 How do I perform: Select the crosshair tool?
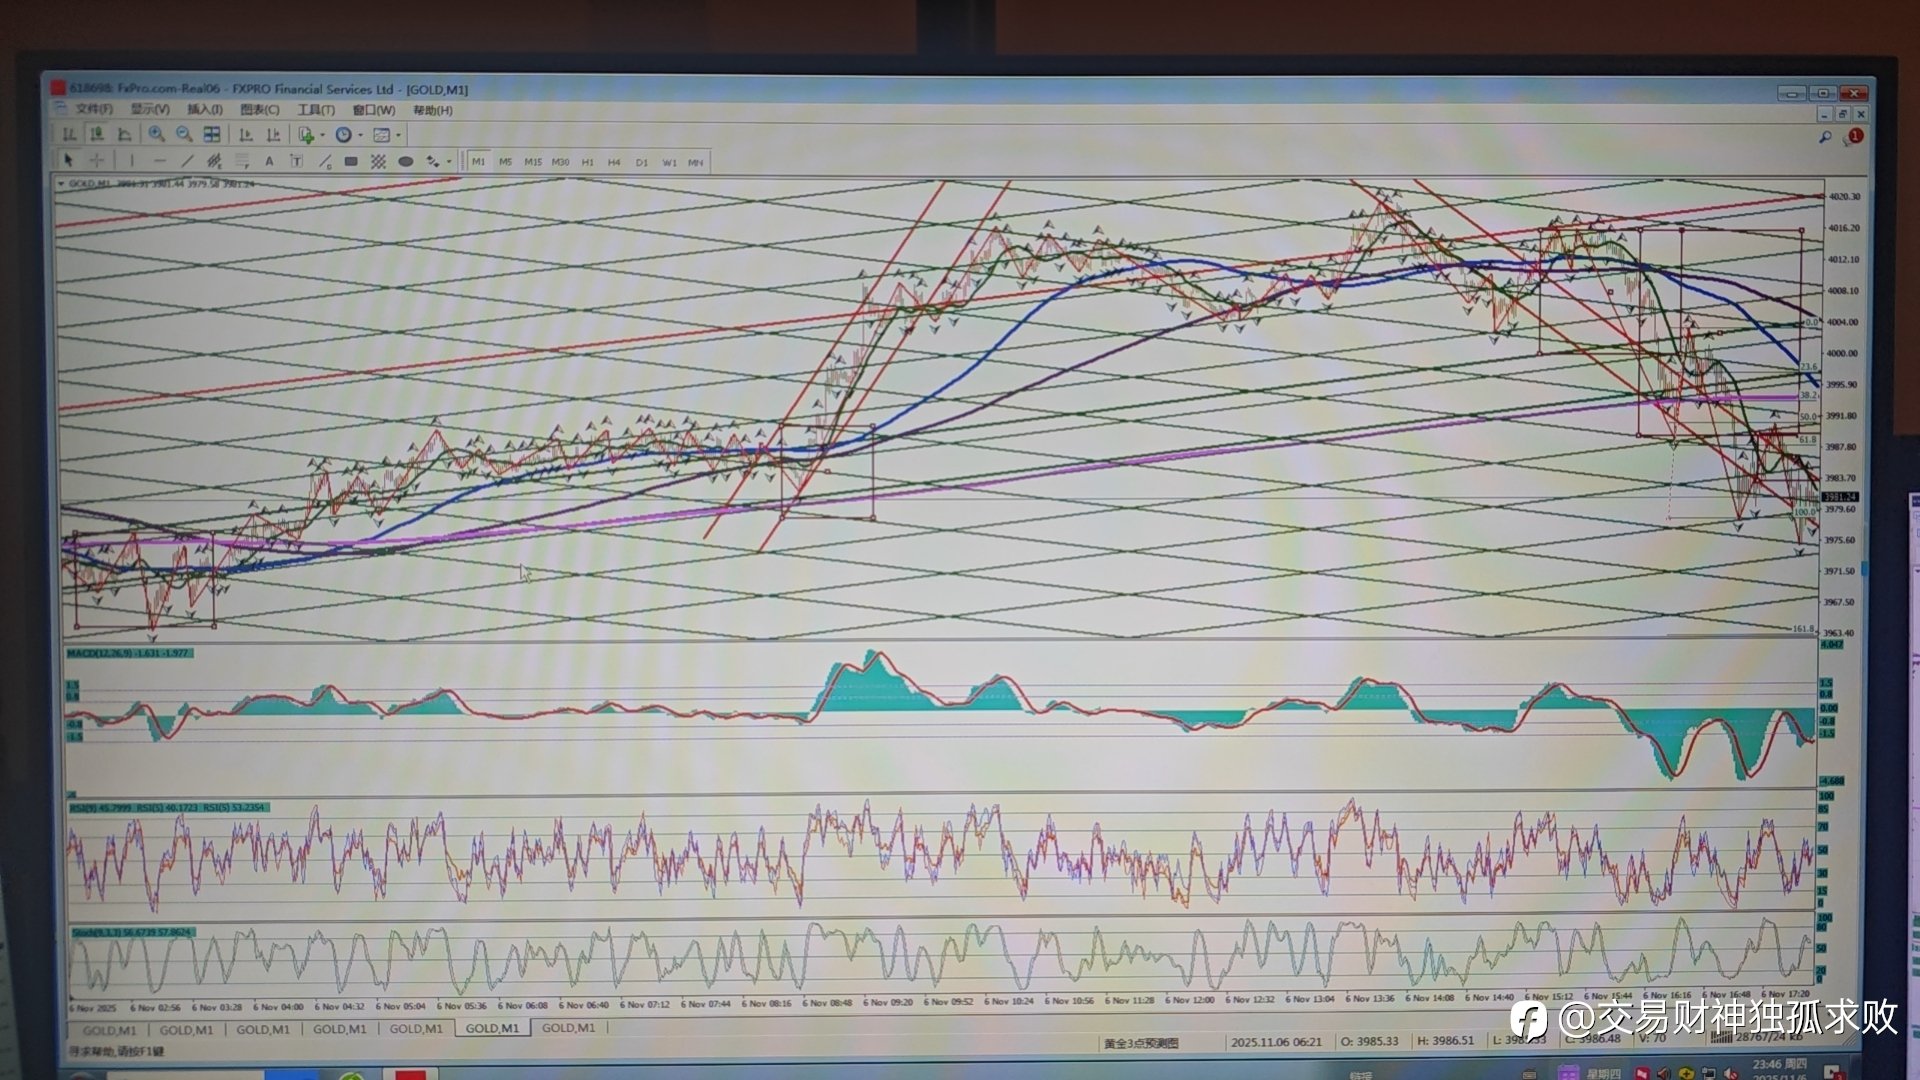(x=97, y=161)
